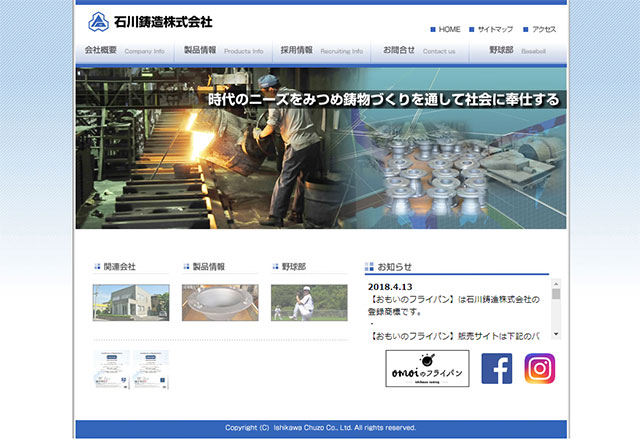Click the news scrollbar thumb

556,294
